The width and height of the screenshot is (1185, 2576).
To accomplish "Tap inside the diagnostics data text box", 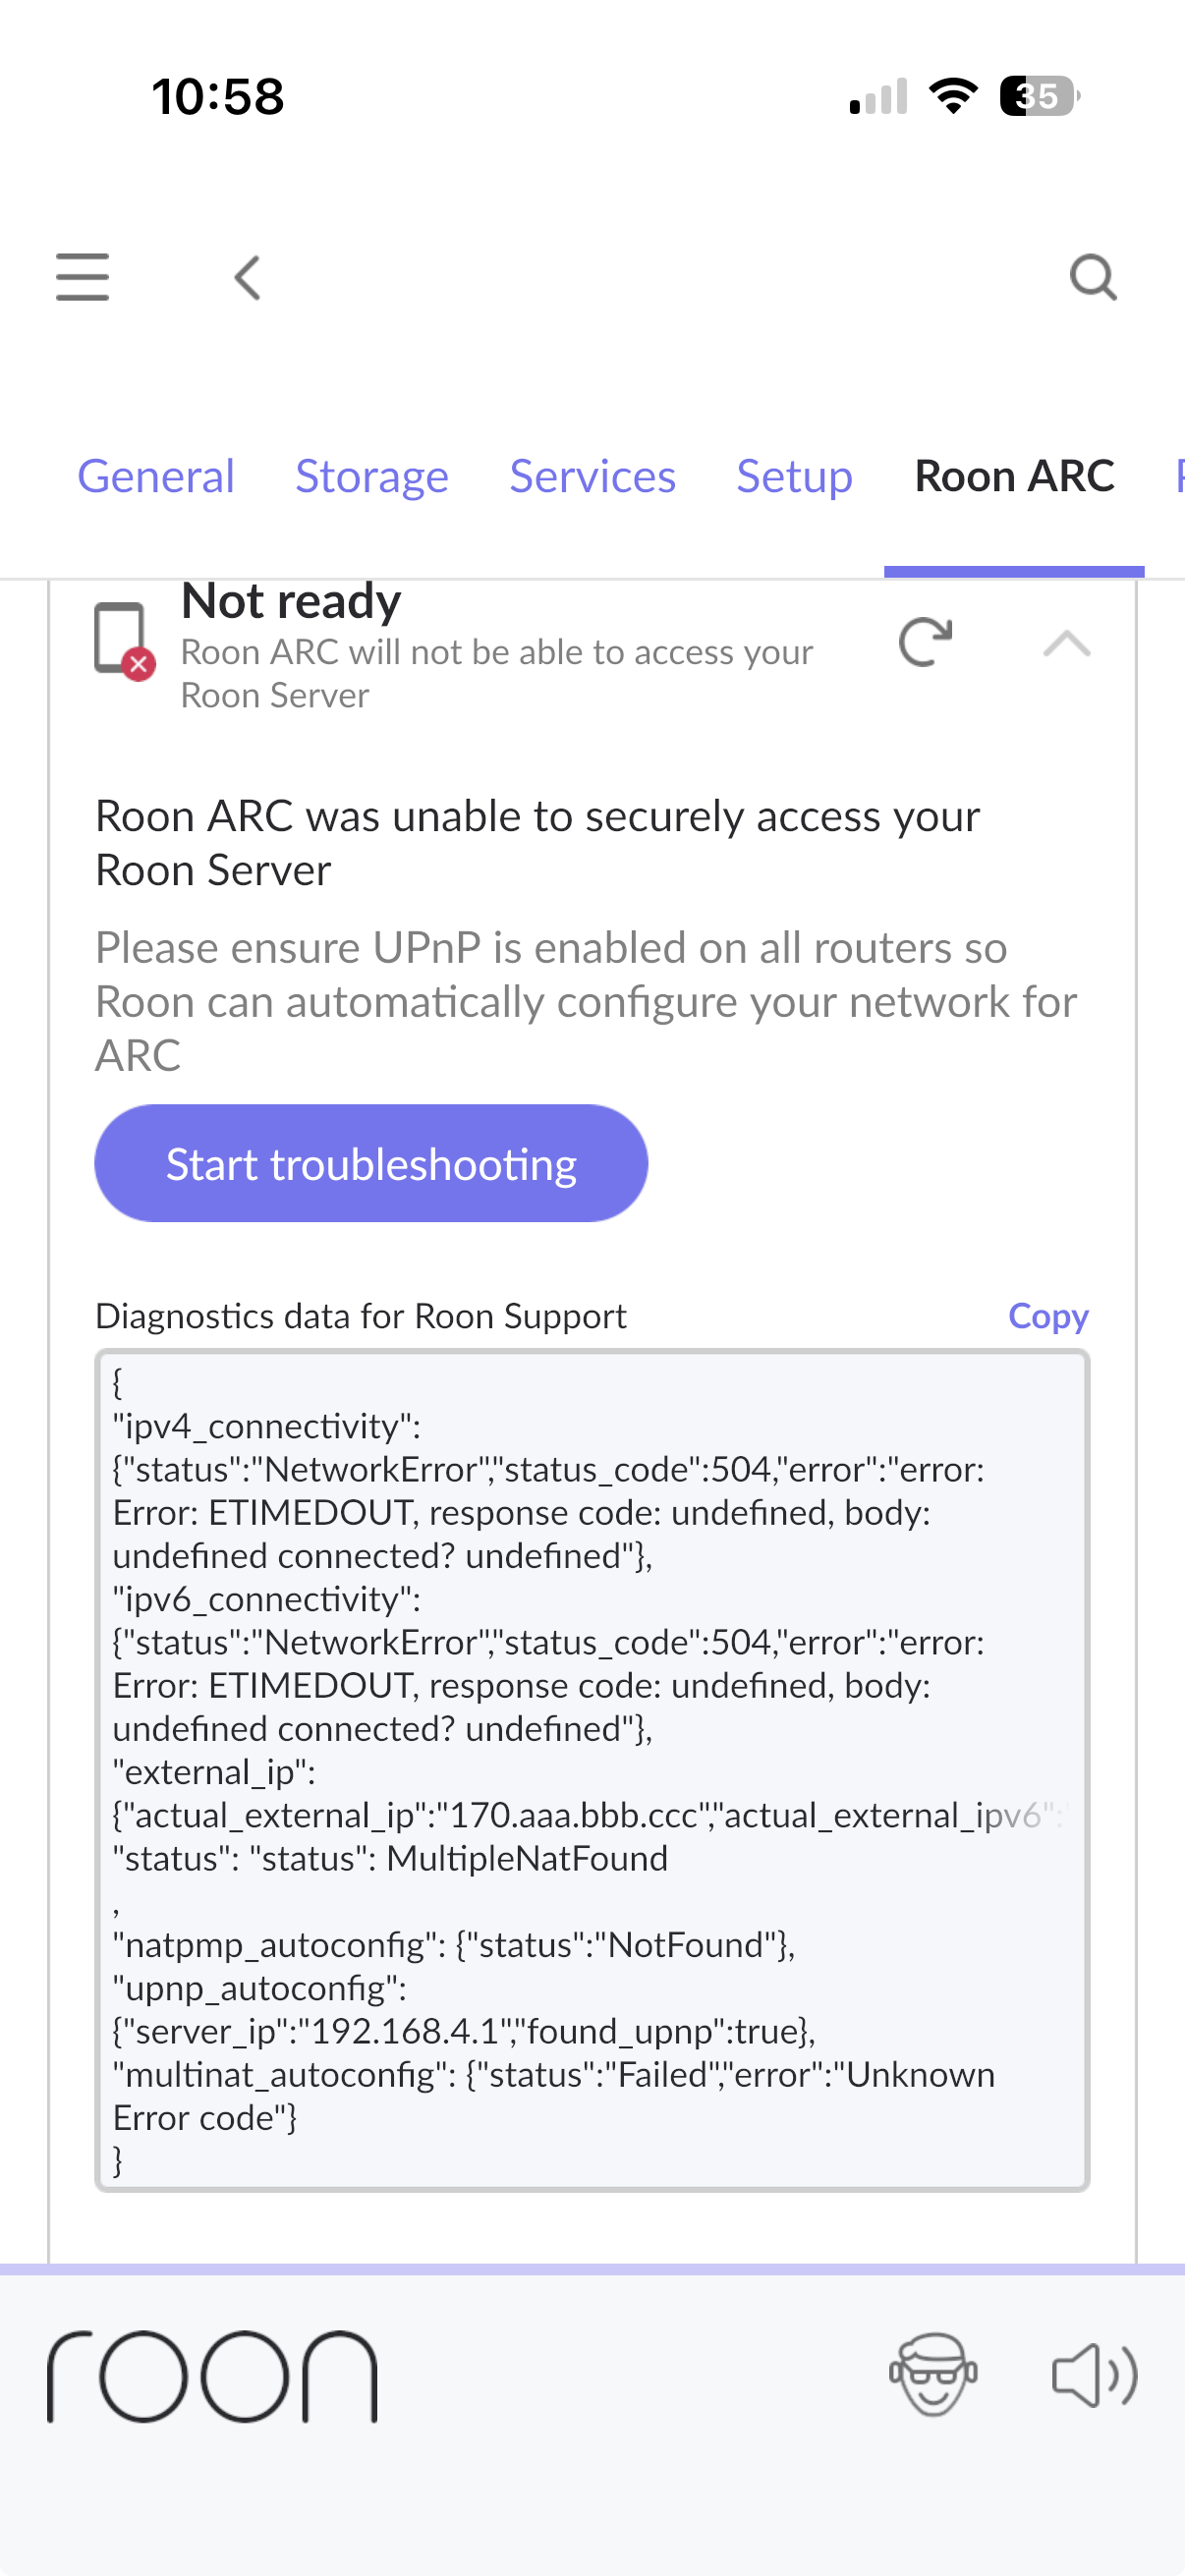I will (592, 1770).
